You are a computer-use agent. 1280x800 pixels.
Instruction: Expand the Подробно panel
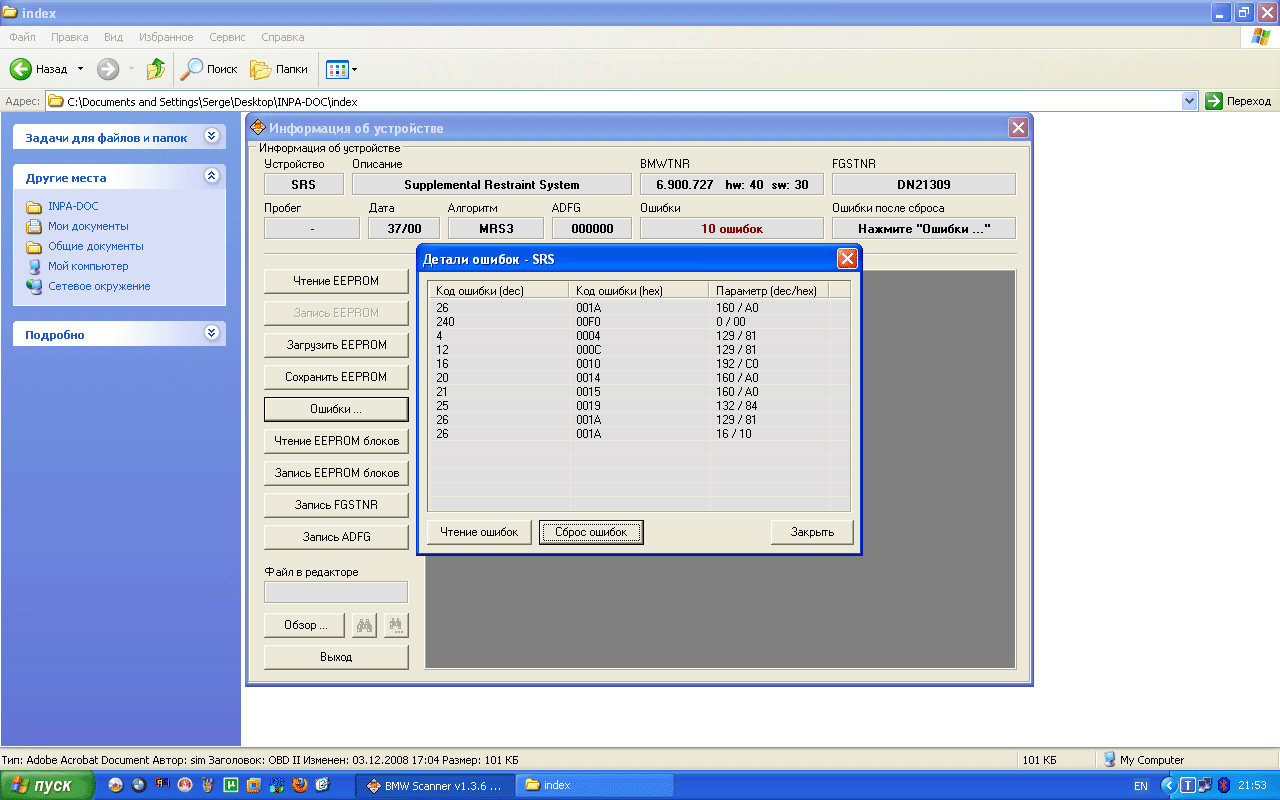coord(211,333)
